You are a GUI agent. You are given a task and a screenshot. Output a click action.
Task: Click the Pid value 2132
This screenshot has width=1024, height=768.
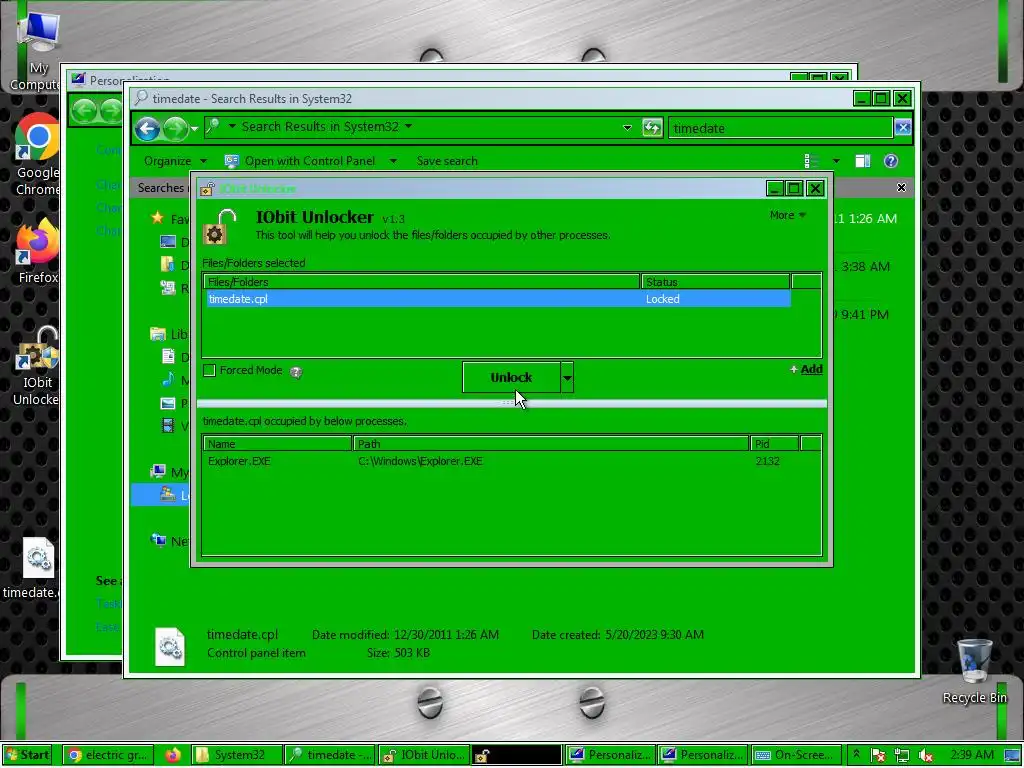point(767,461)
